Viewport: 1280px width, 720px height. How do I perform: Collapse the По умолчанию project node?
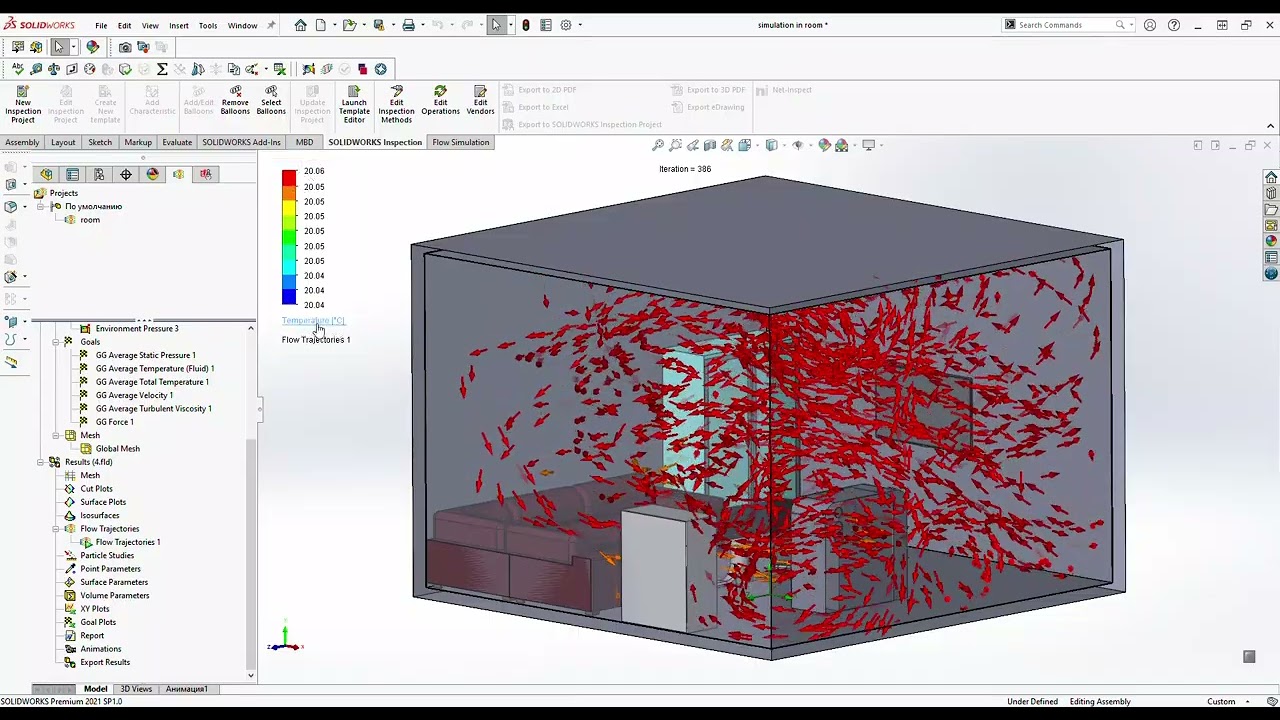pos(40,207)
